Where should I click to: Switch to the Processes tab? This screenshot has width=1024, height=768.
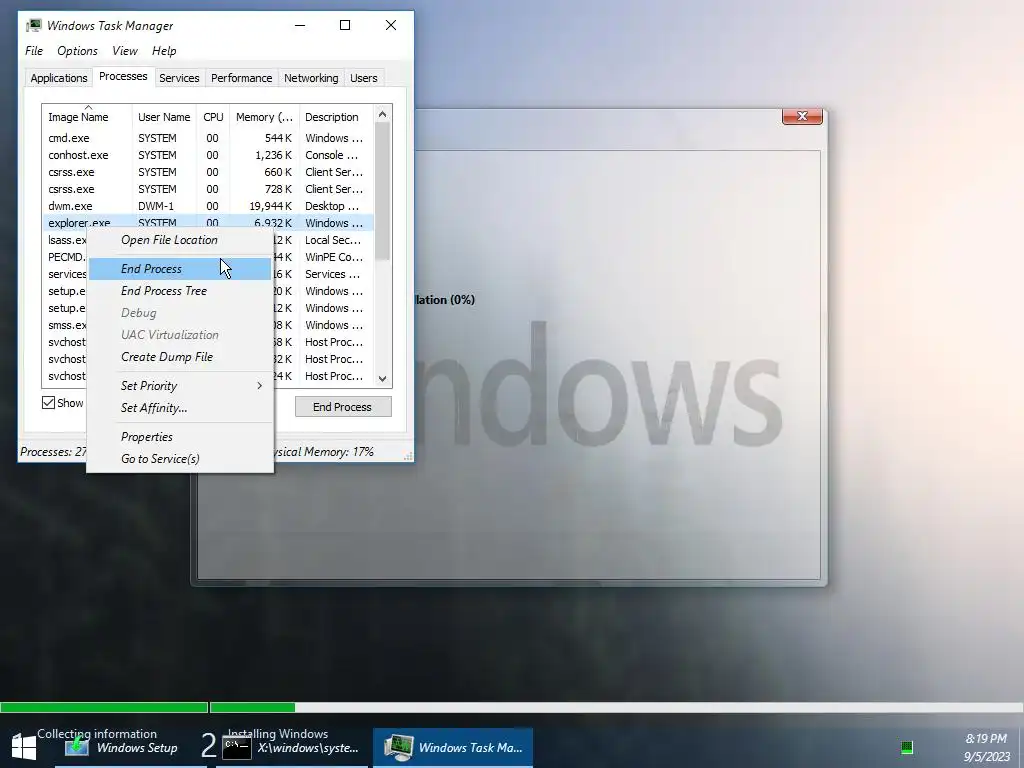(x=123, y=76)
